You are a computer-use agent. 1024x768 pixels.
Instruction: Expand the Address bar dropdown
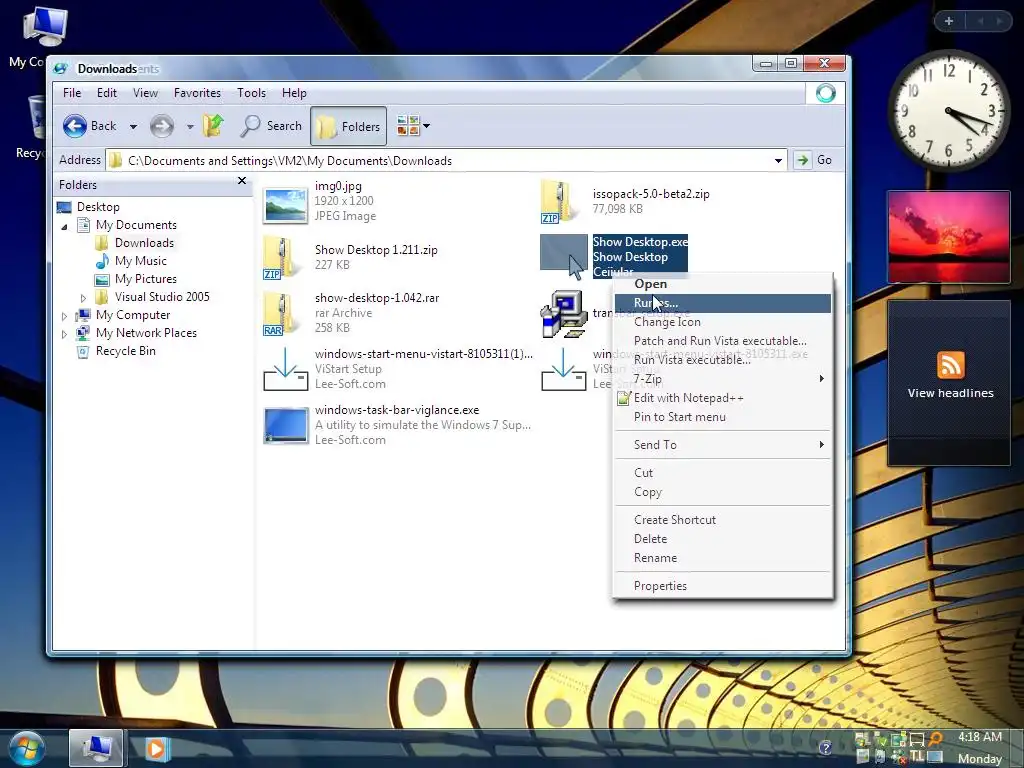(778, 161)
